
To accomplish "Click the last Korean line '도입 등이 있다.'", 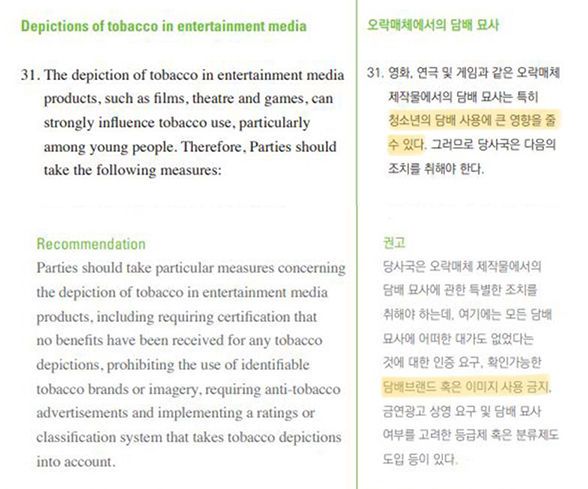I will (x=420, y=459).
